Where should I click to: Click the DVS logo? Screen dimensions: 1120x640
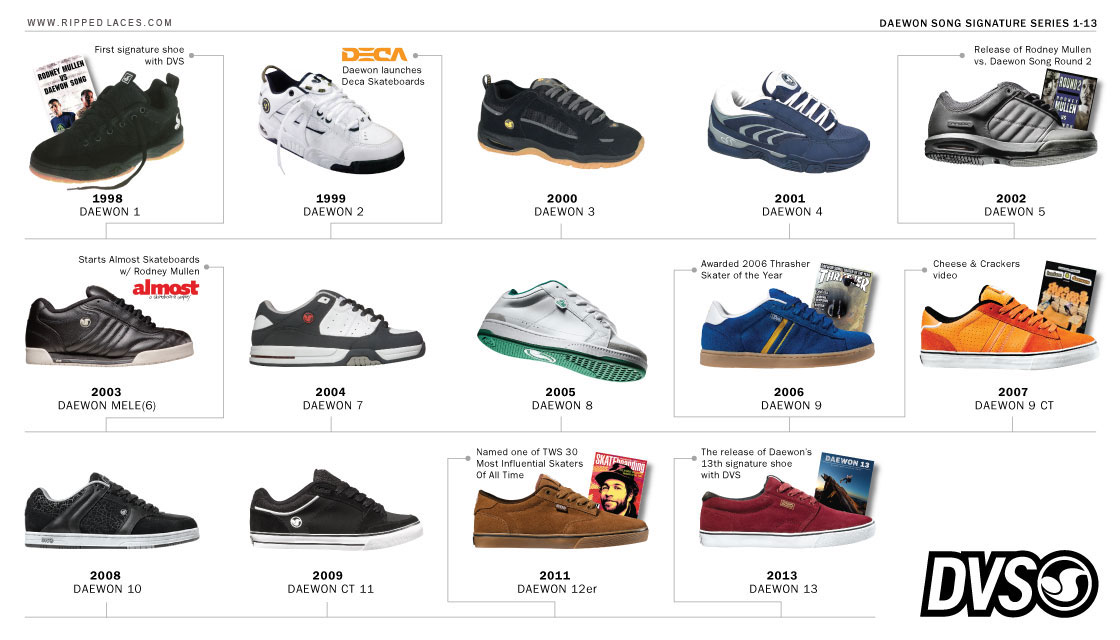(1009, 584)
